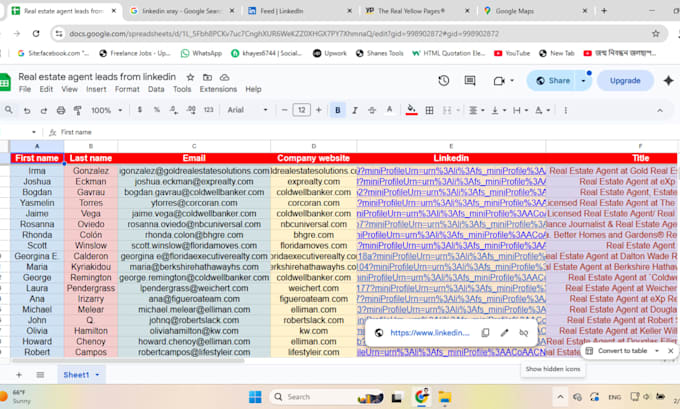680x409 pixels.
Task: Click the Upgrade button
Action: tap(625, 81)
